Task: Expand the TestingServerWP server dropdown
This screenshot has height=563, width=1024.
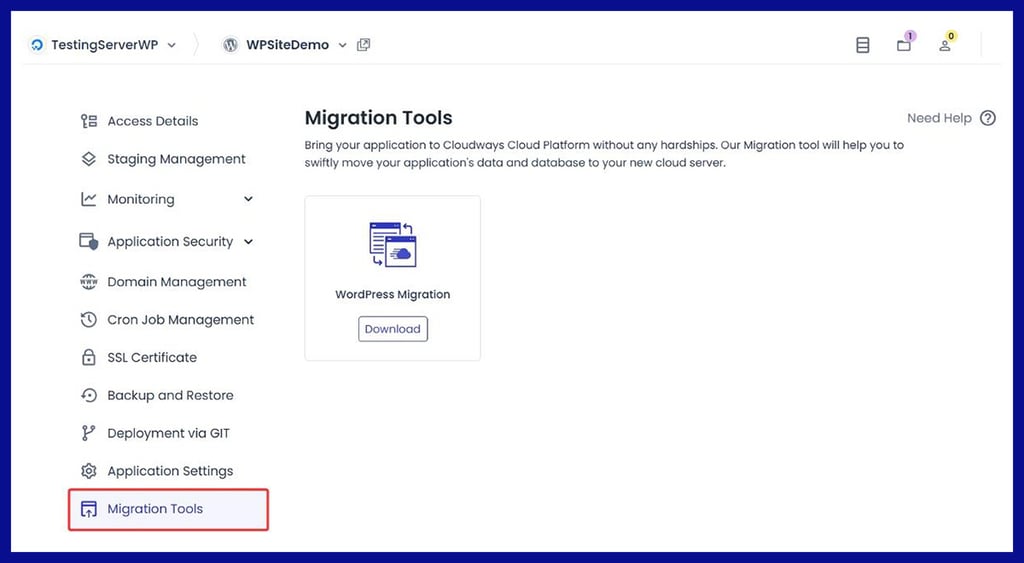Action: coord(172,45)
